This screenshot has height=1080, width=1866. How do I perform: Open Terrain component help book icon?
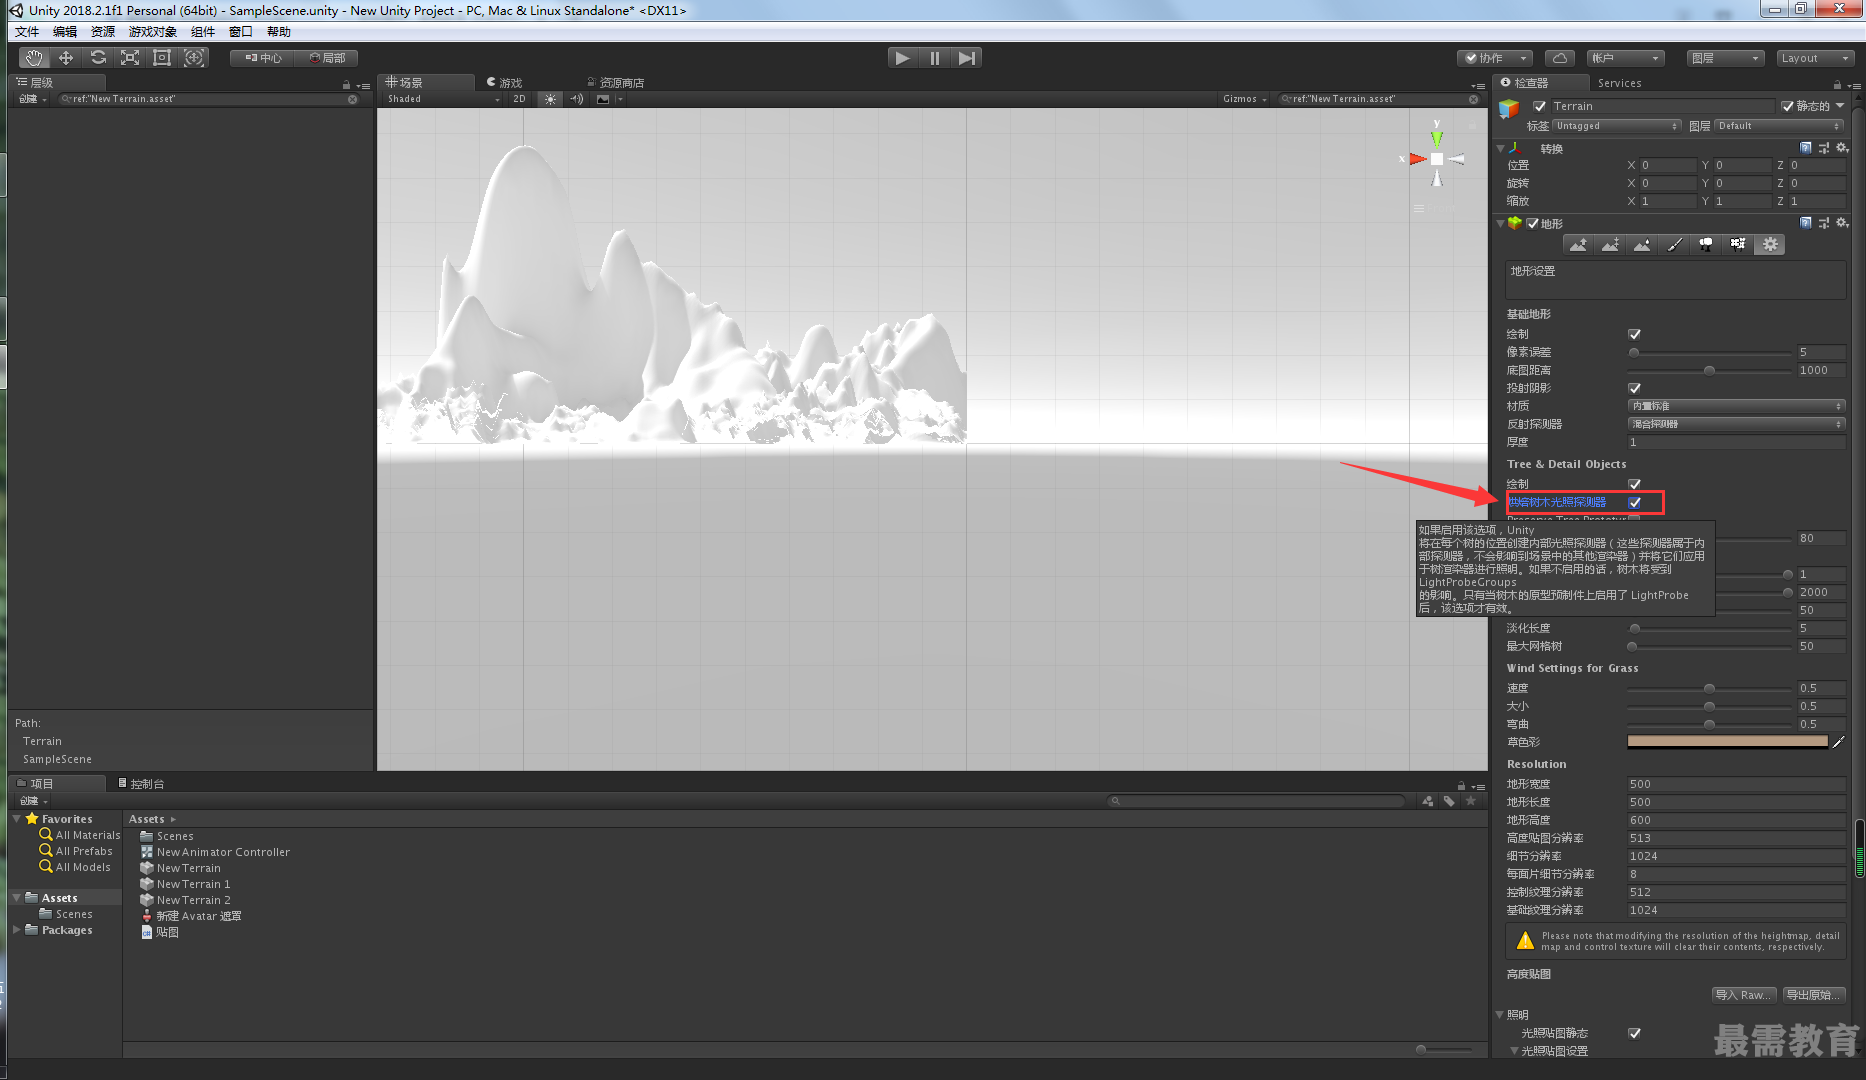click(1806, 223)
